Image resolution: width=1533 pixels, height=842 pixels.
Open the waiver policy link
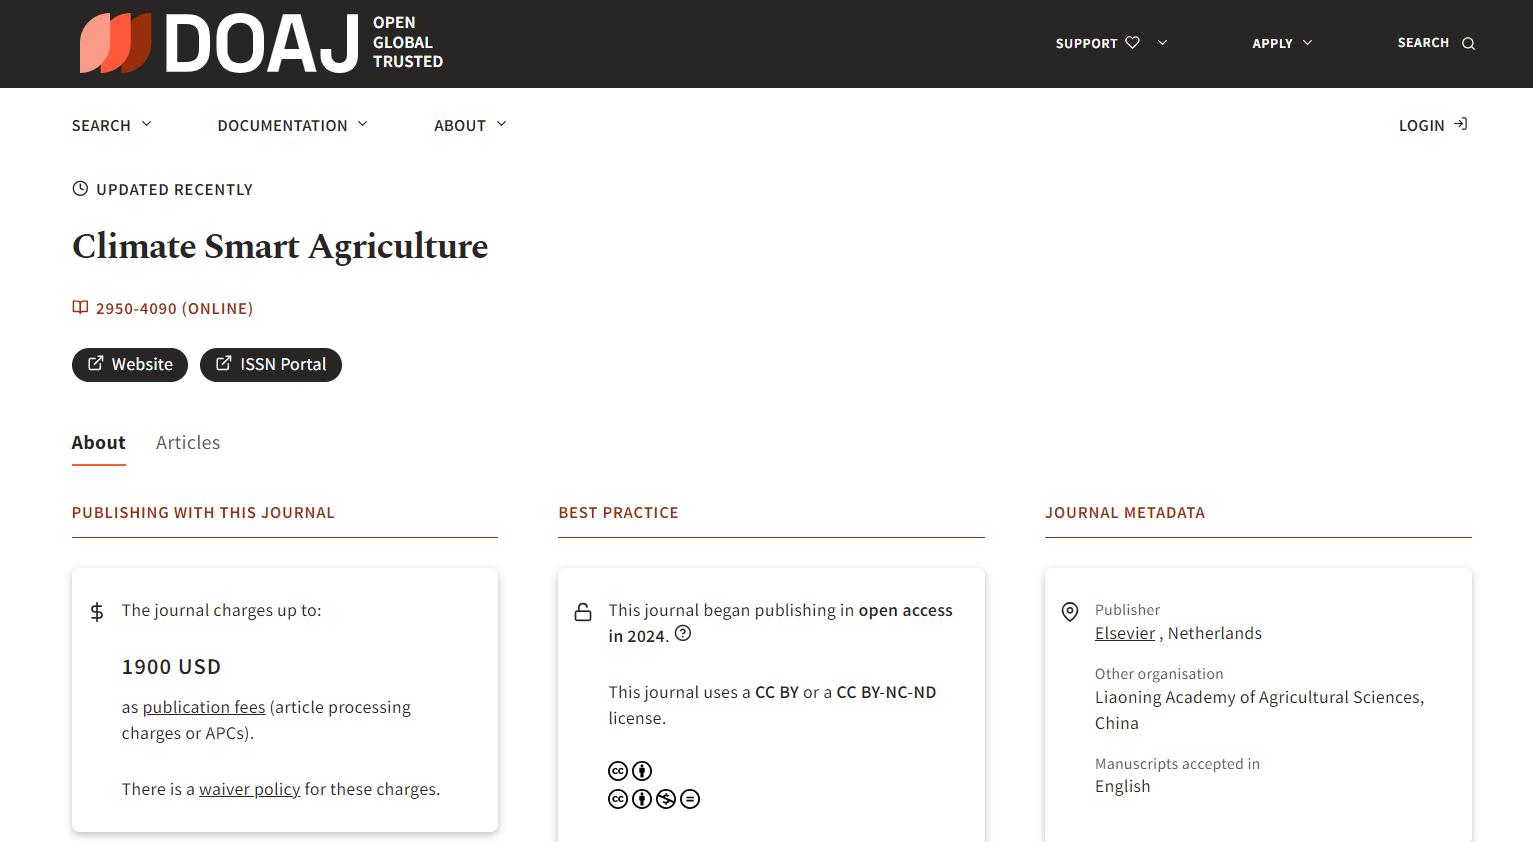click(249, 790)
